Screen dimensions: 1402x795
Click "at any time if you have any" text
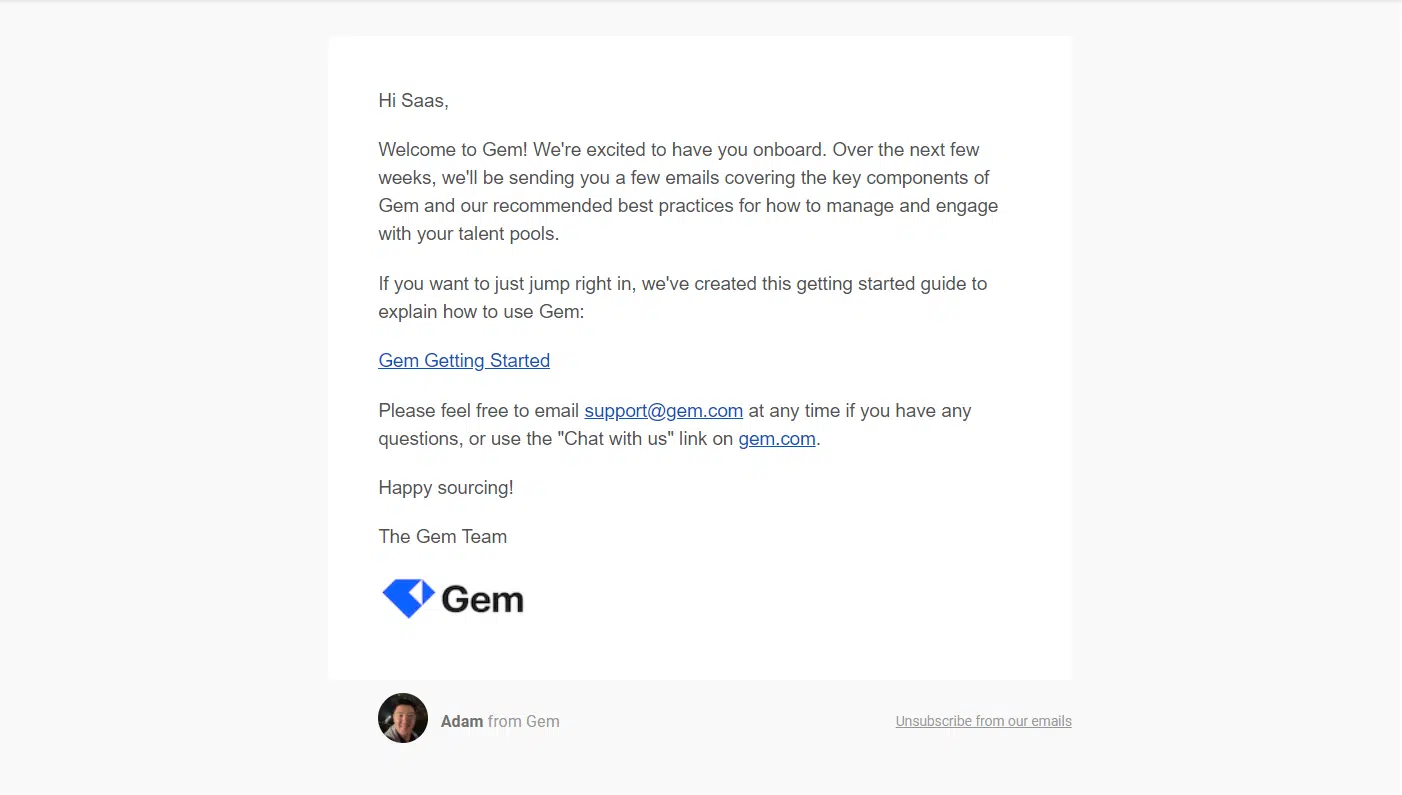[859, 411]
